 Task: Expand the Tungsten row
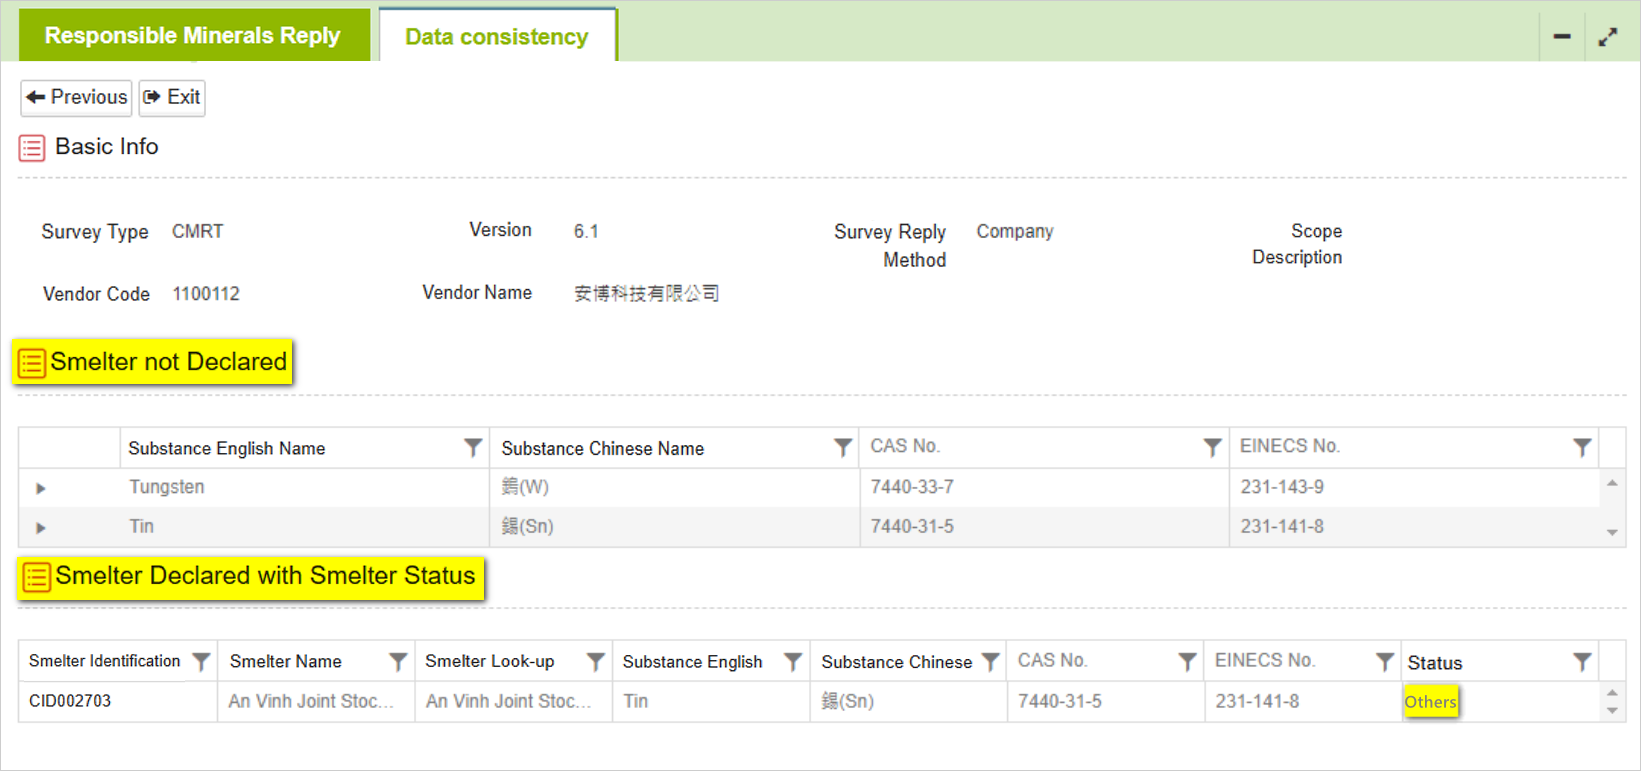tap(41, 489)
